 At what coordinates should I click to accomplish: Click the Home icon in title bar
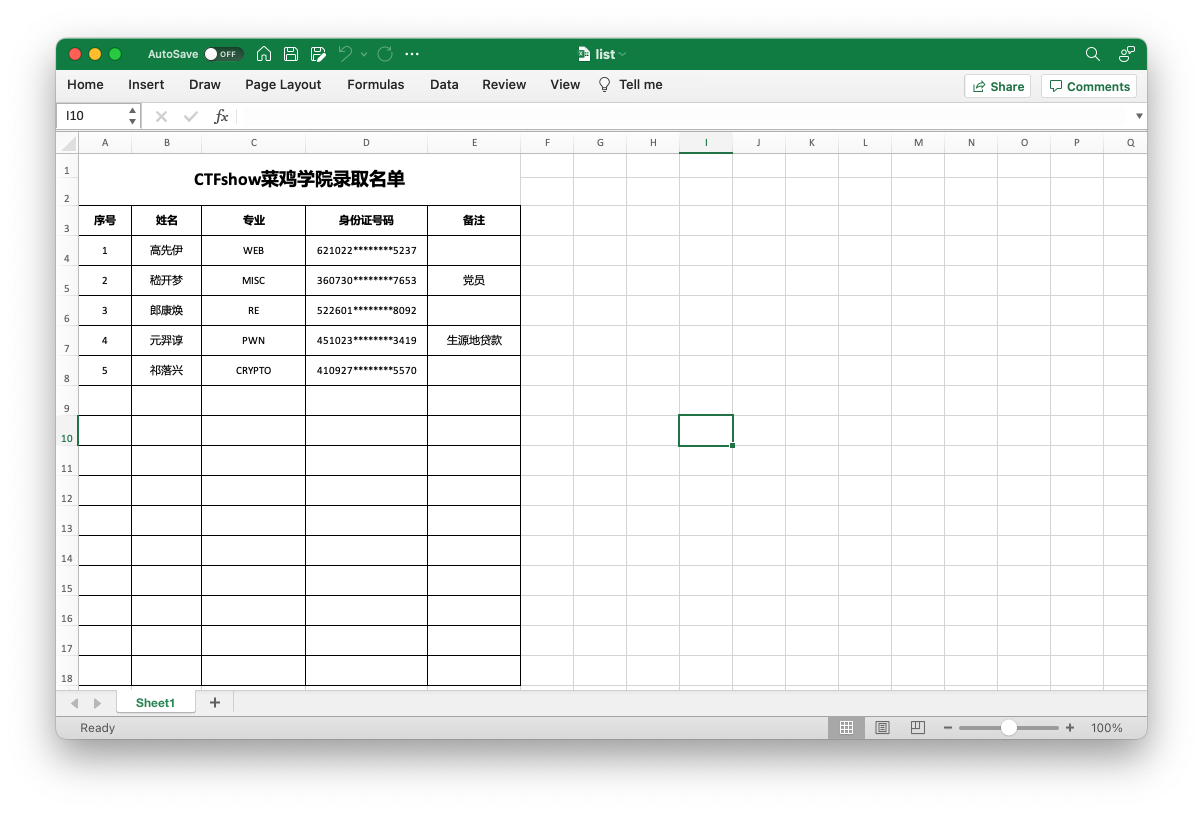264,54
